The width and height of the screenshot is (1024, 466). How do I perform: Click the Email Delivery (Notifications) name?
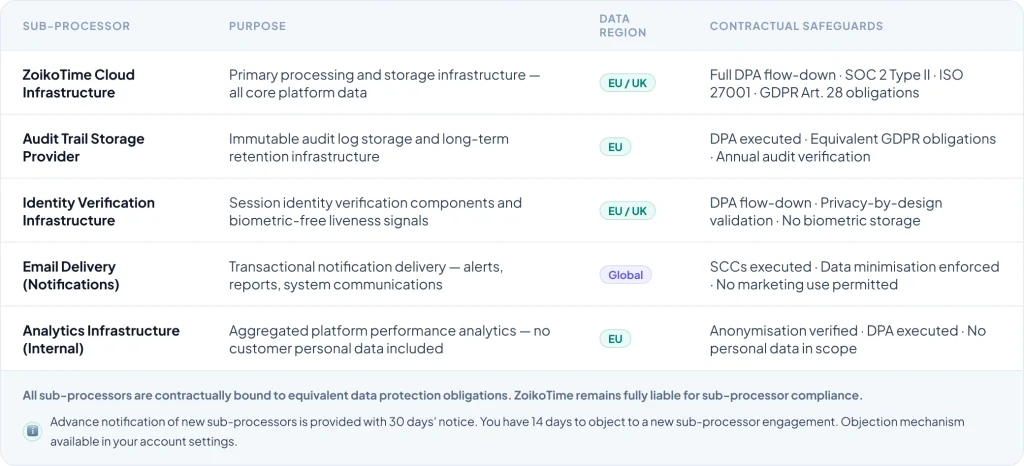pos(70,275)
